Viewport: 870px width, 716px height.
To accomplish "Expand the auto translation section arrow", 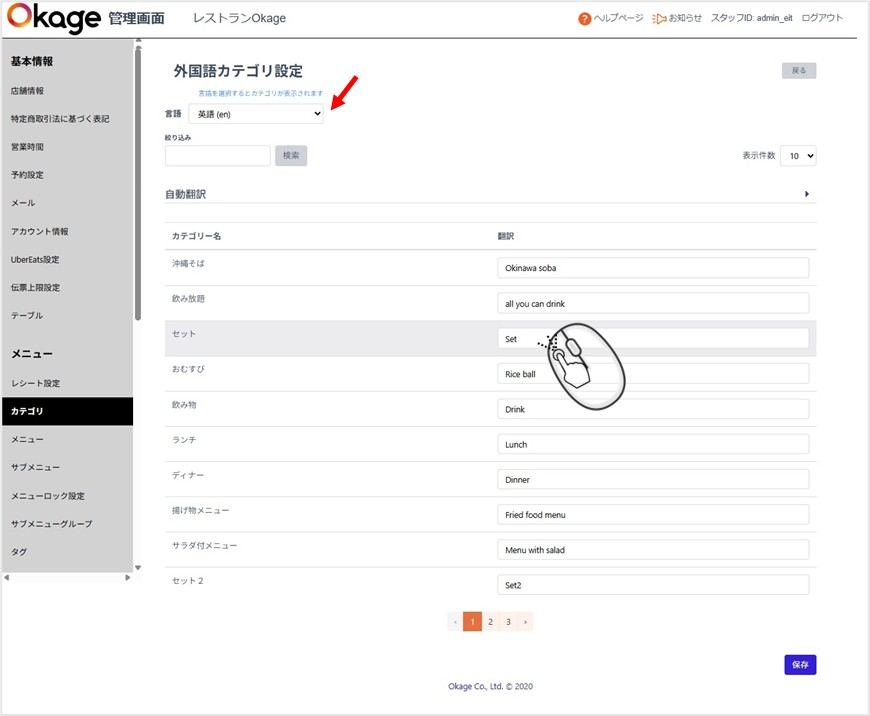I will pyautogui.click(x=807, y=194).
